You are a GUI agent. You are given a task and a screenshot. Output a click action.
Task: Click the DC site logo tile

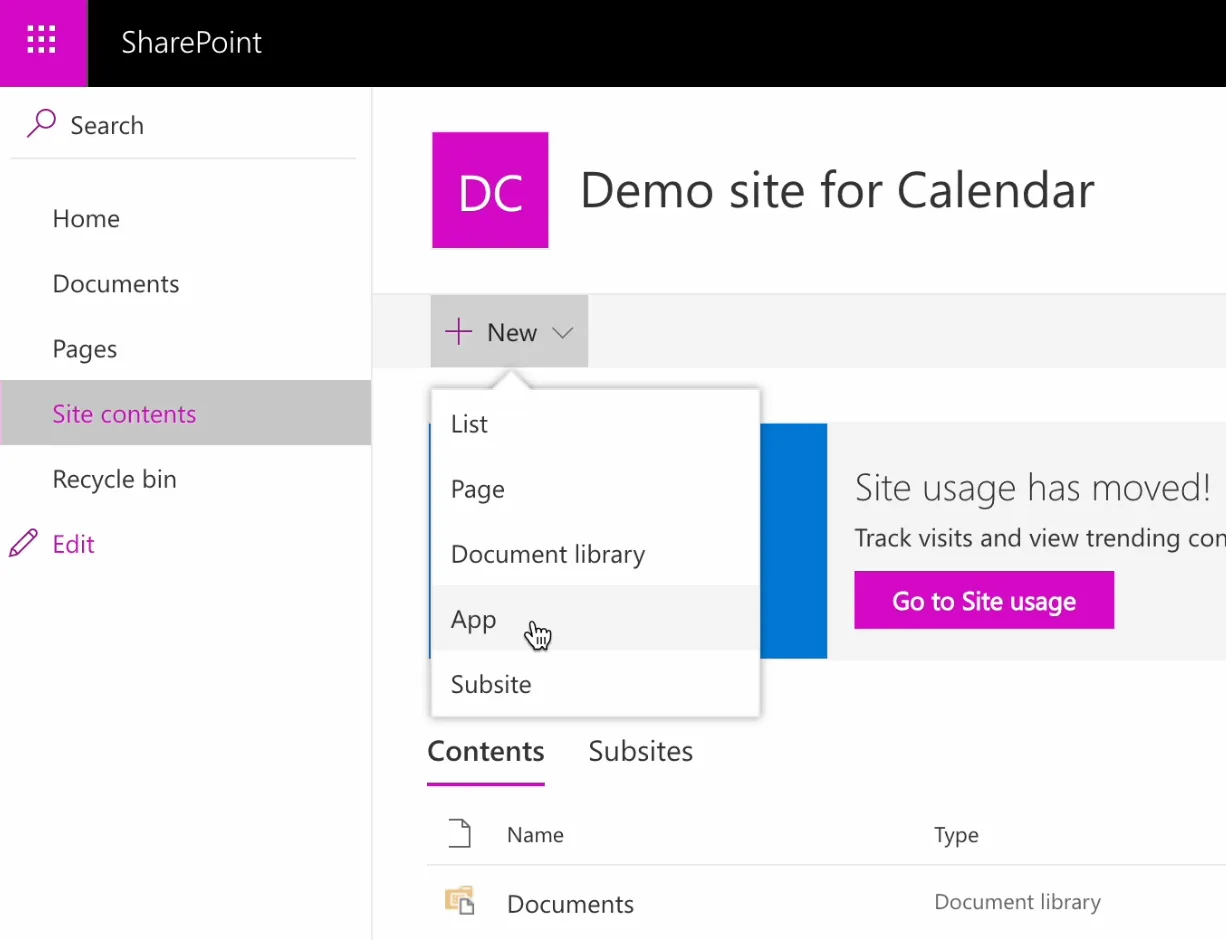[490, 190]
